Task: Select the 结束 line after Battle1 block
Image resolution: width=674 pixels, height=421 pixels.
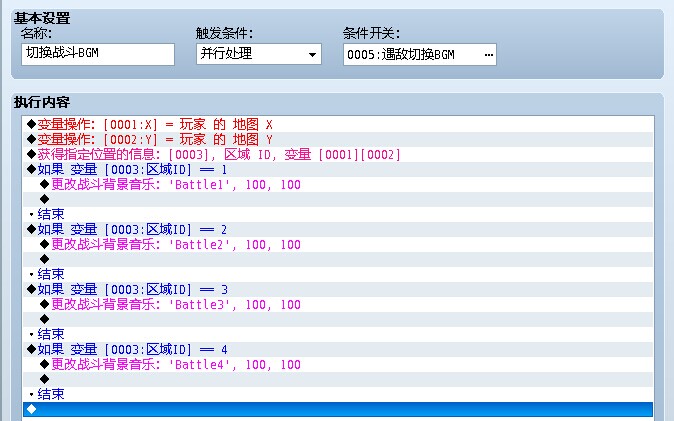Action: (x=338, y=215)
